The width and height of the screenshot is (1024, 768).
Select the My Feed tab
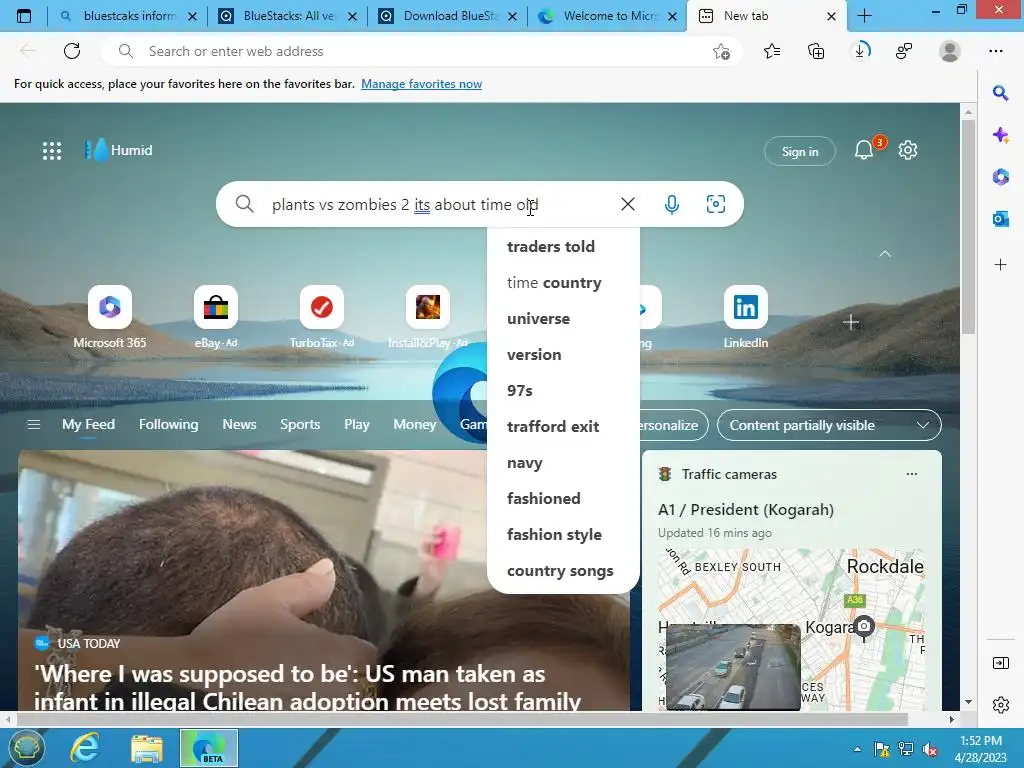point(88,424)
